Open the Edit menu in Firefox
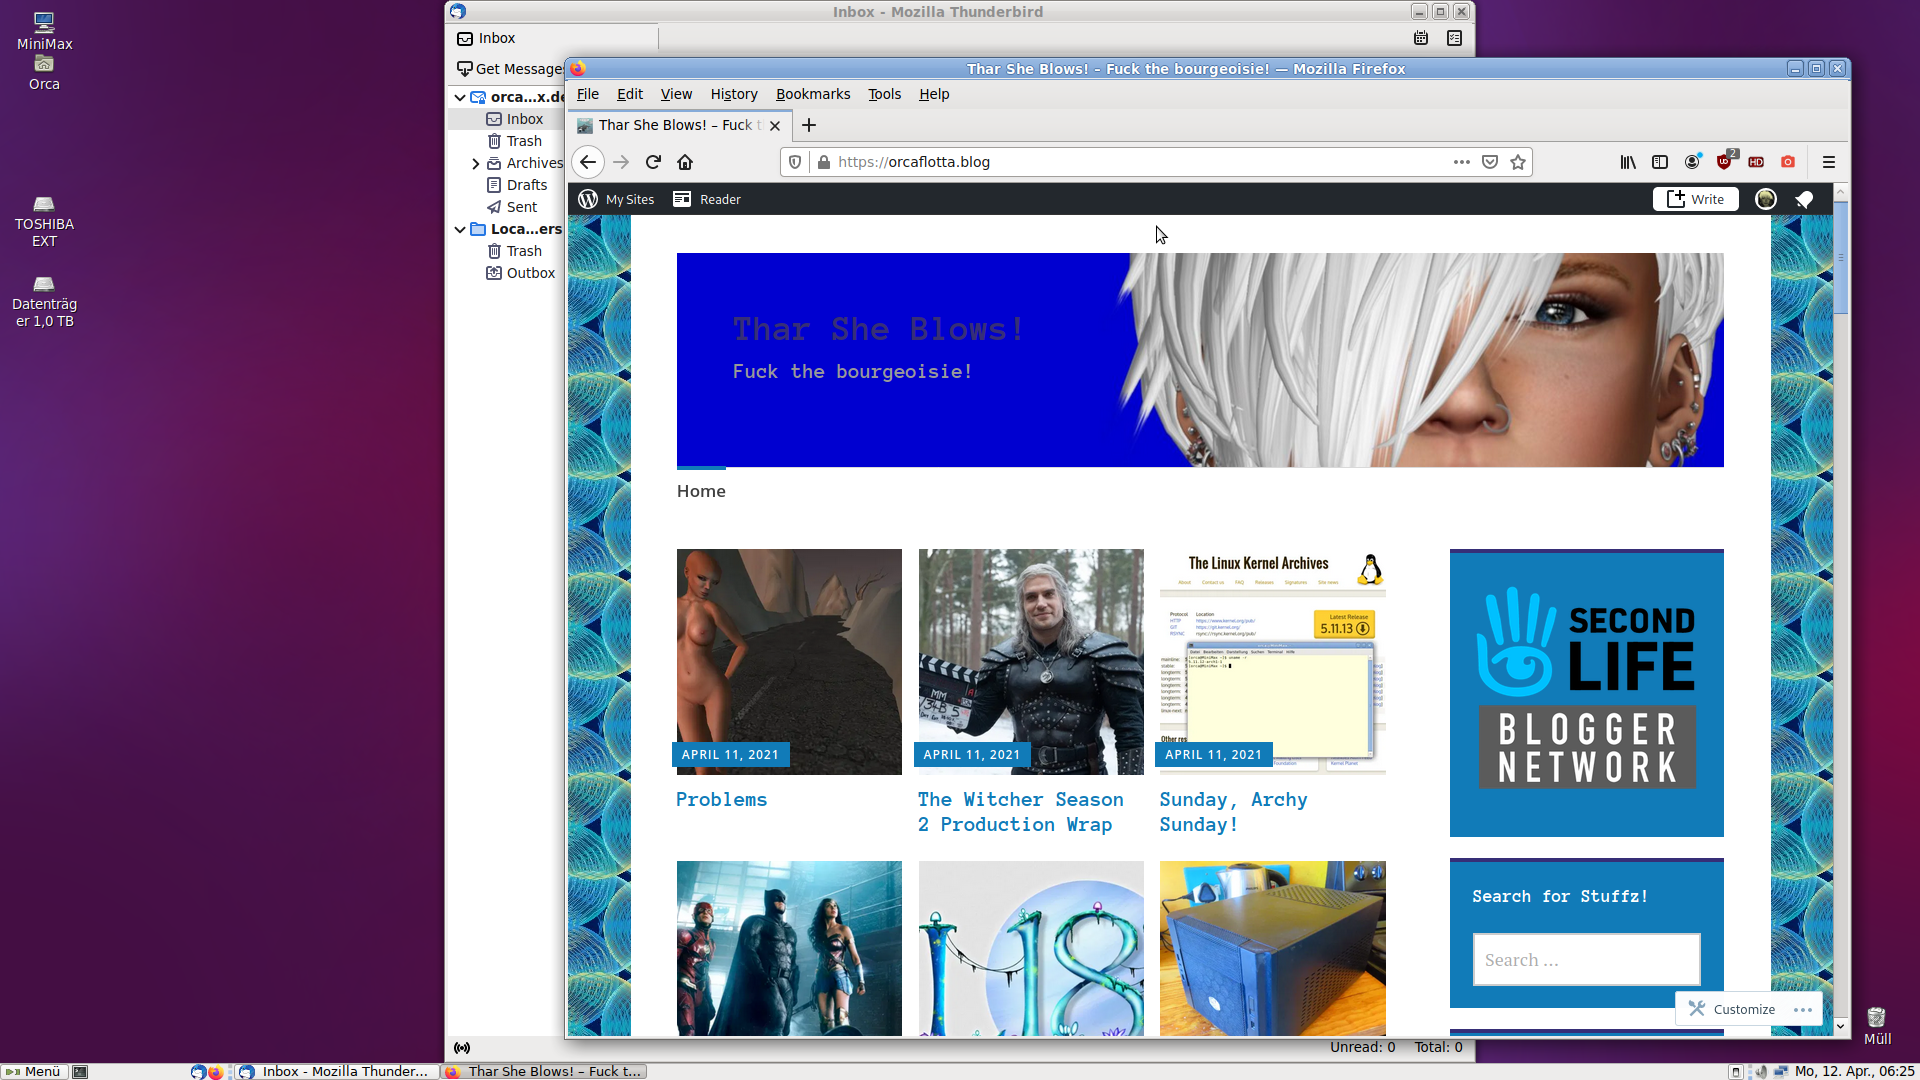The image size is (1920, 1080). pos(630,94)
